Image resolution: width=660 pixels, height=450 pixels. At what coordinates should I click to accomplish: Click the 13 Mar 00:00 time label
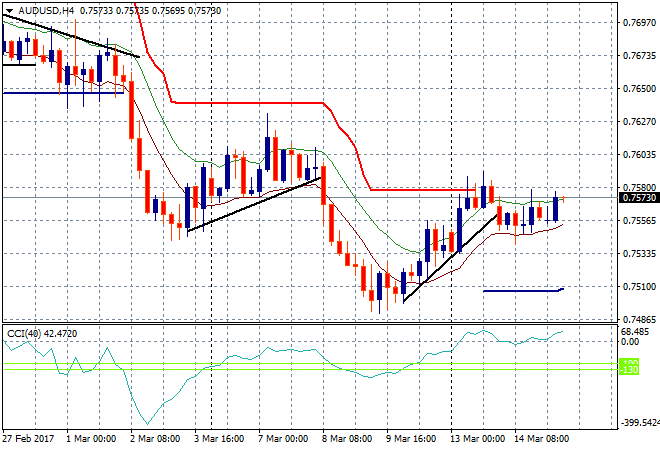(477, 439)
